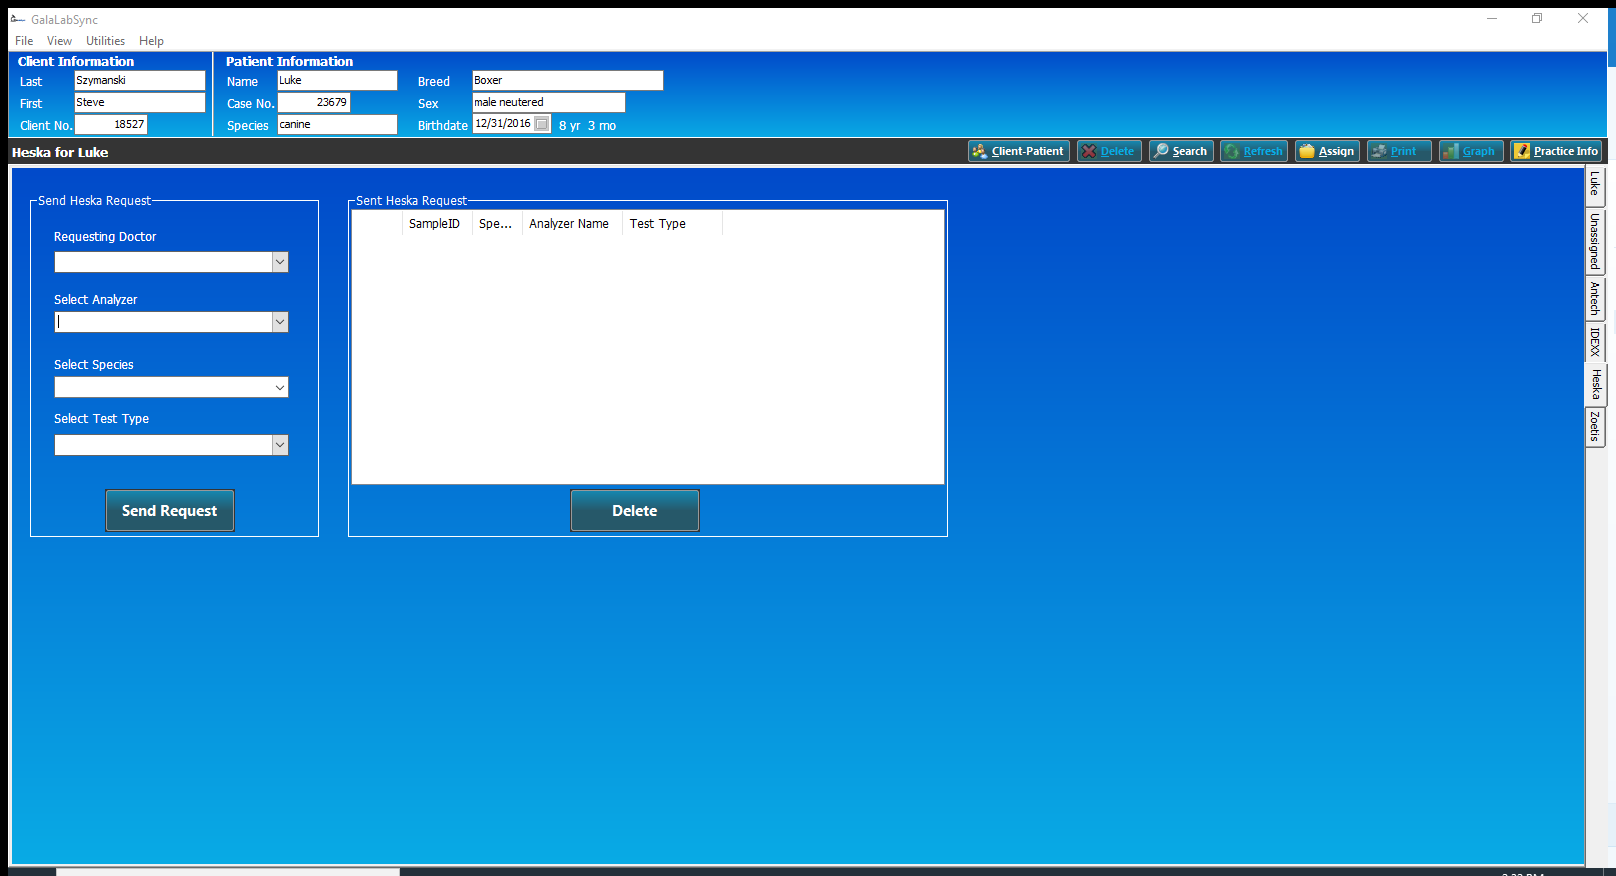Switch to the IDEXX side tab
Viewport: 1616px width, 876px height.
tap(1595, 342)
